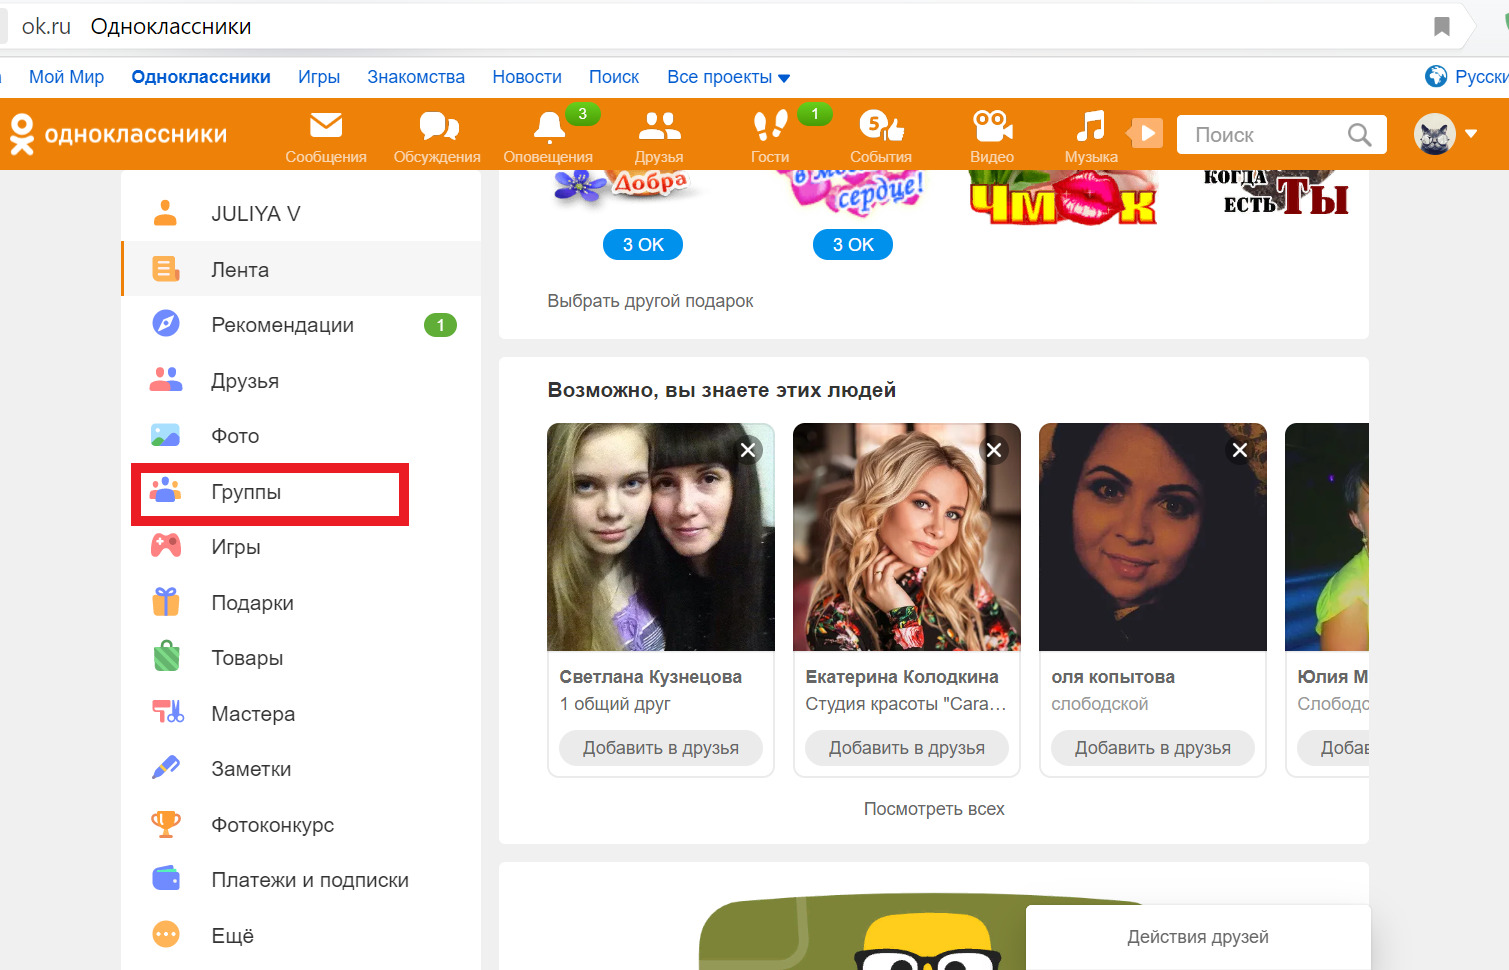Click the Мастера tools icon

tap(167, 712)
